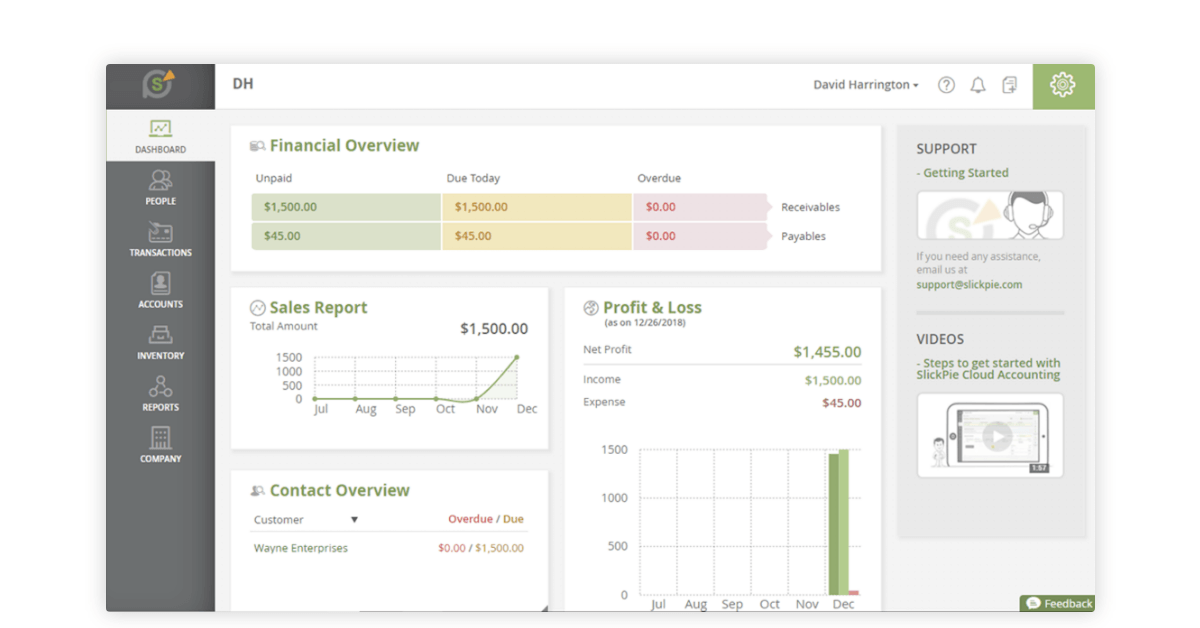Open the Reports section
Screen dimensions: 1200x628
160,394
